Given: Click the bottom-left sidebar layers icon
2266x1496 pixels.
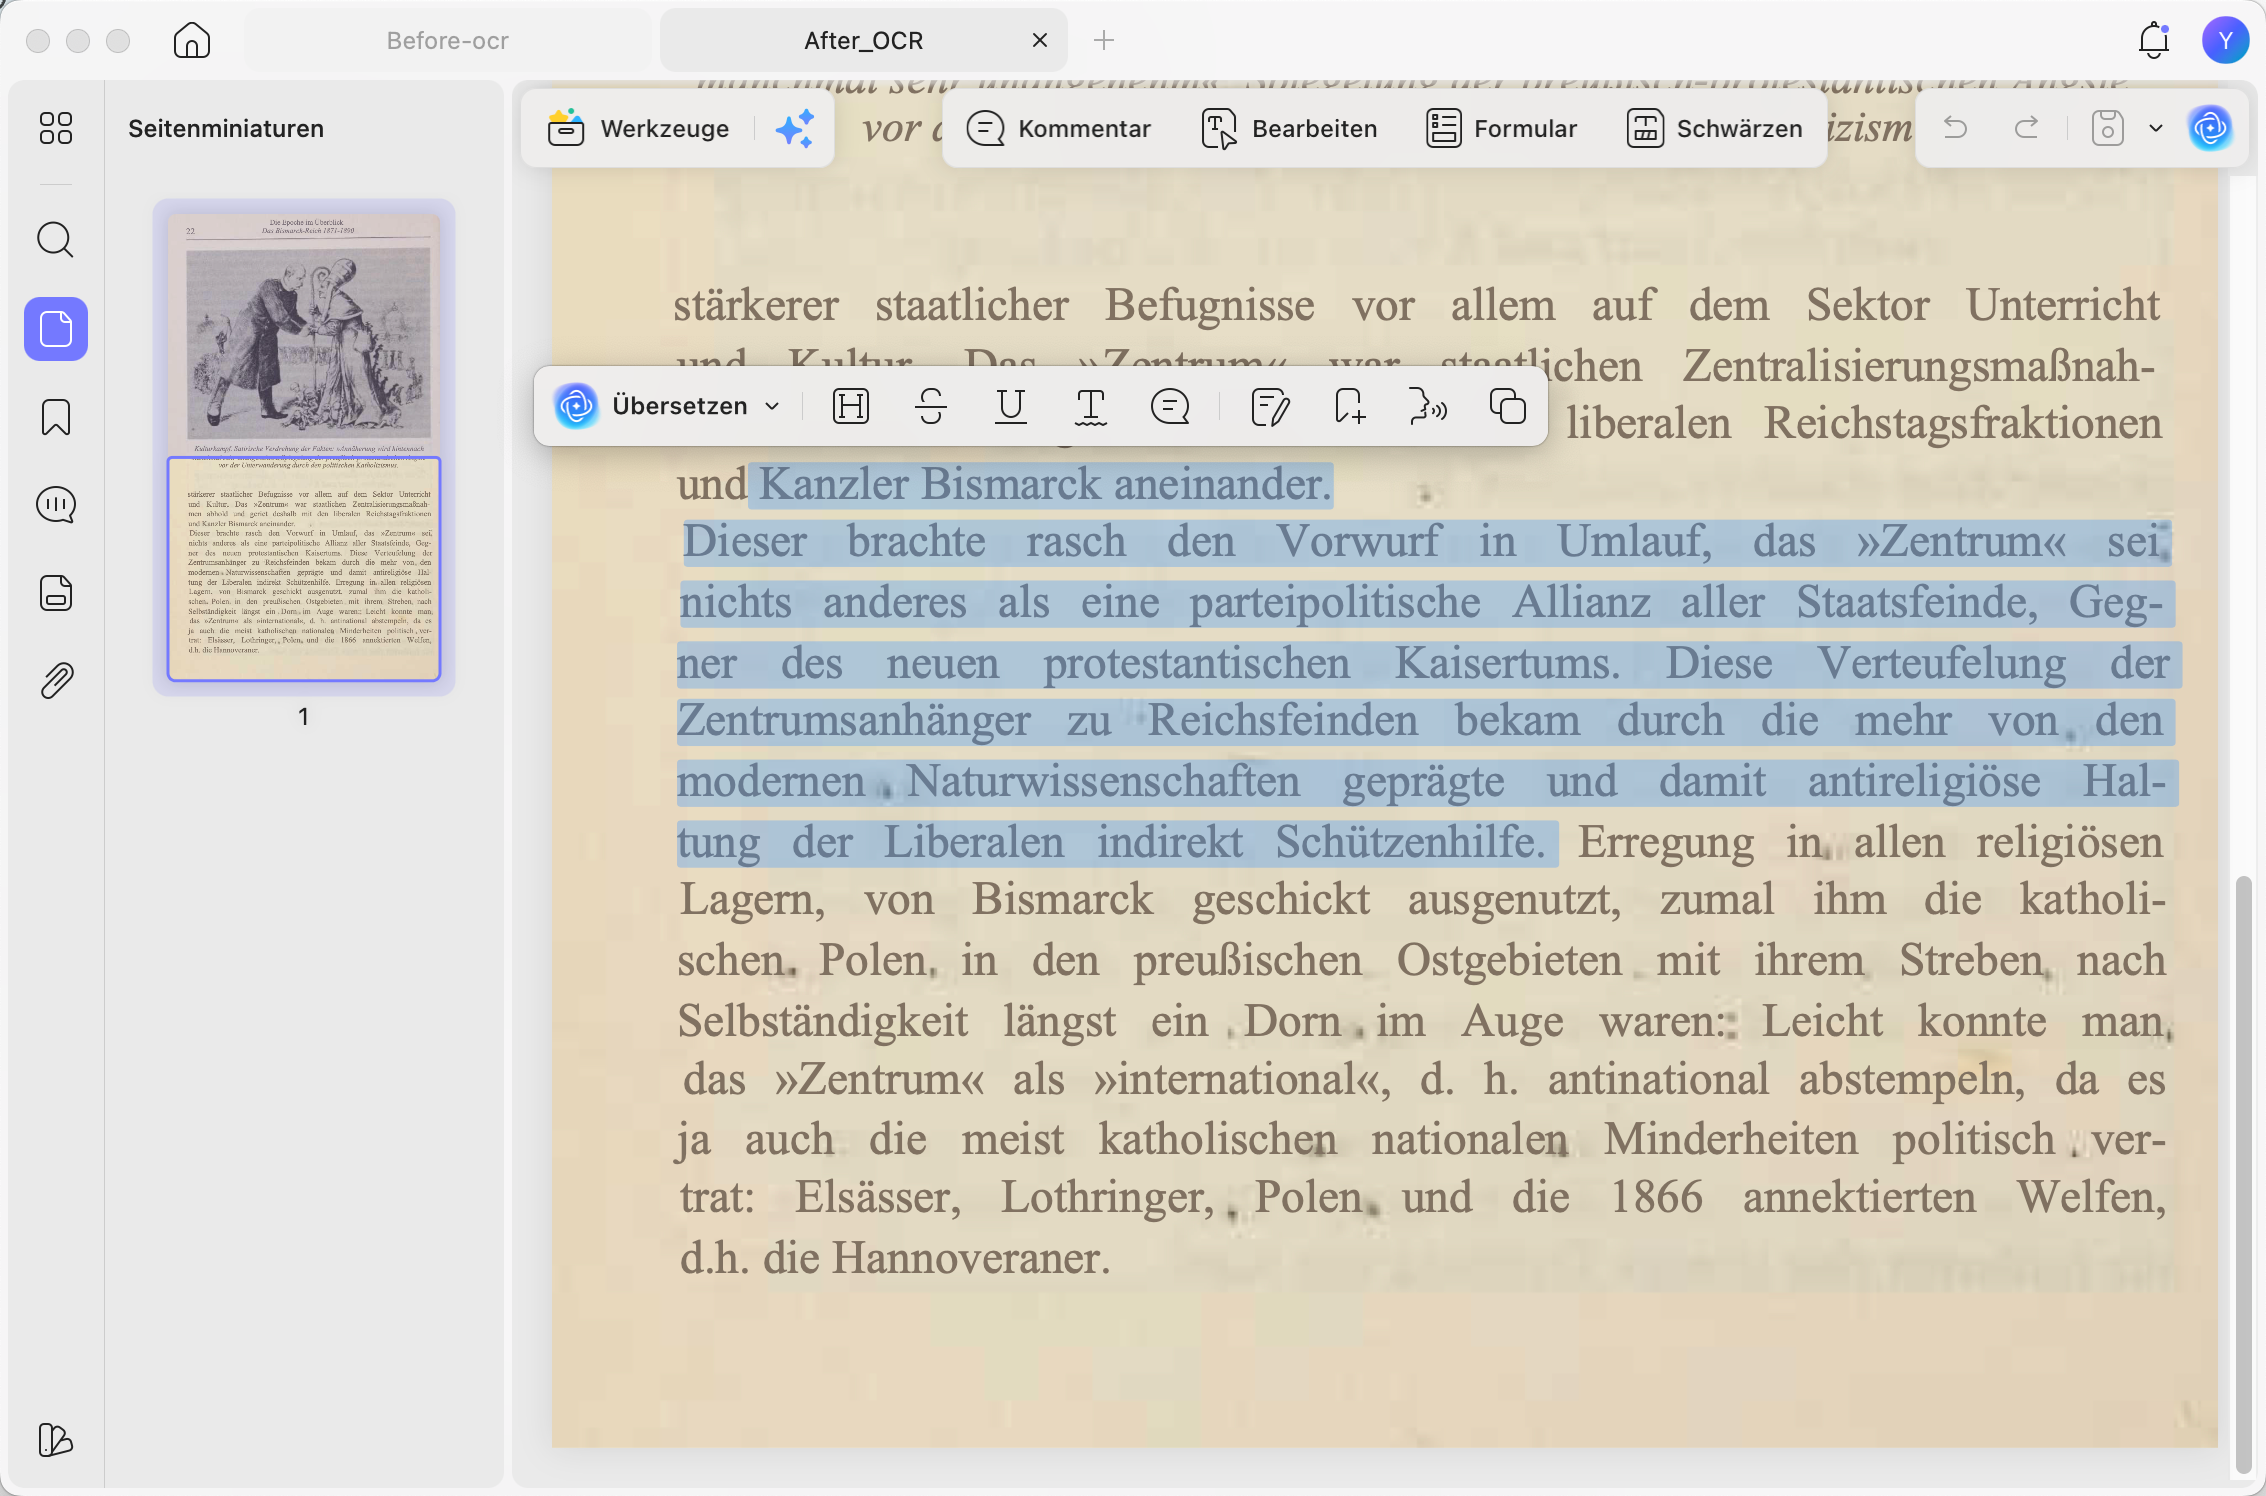Looking at the screenshot, I should point(56,1440).
